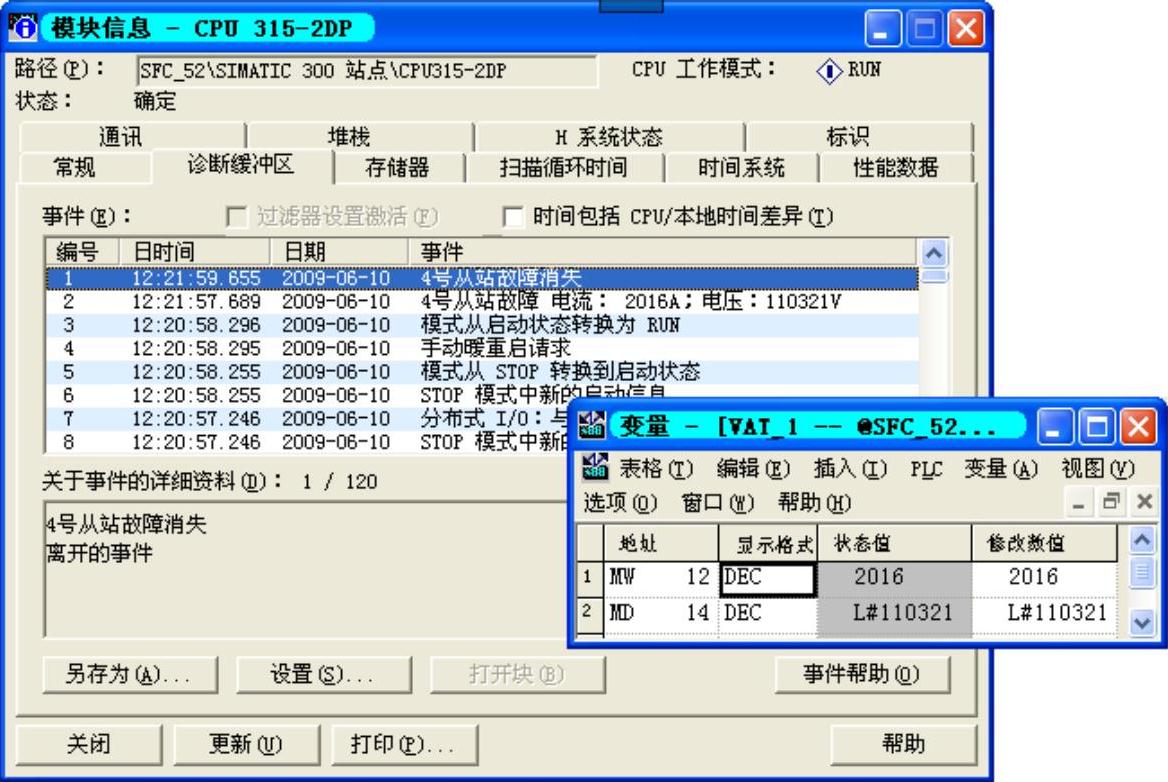Click the 打印(P)... button
Viewport: 1168px width, 782px height.
404,745
